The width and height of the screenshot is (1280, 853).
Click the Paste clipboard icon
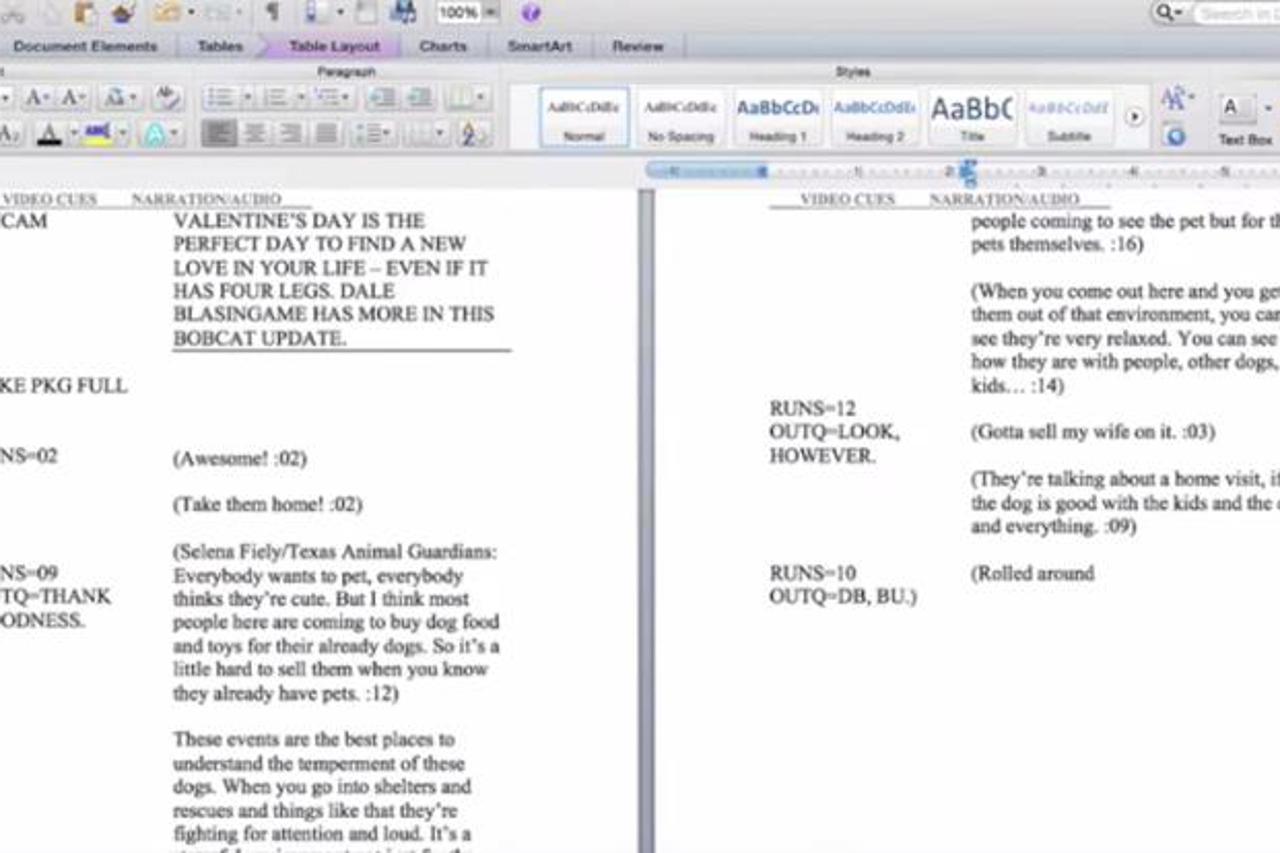[85, 13]
